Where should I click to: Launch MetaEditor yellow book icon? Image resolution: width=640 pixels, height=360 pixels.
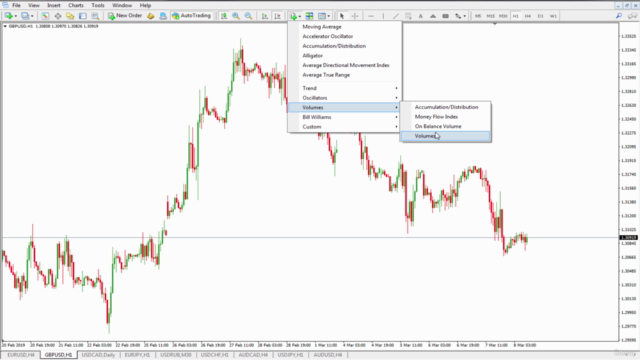click(151, 16)
